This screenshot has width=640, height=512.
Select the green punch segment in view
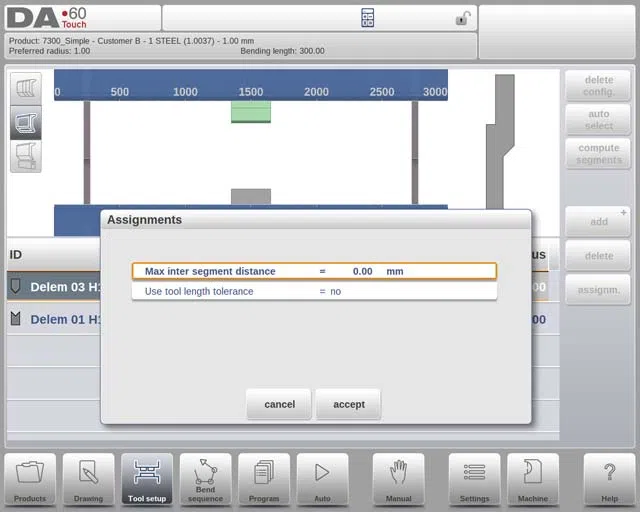point(251,111)
